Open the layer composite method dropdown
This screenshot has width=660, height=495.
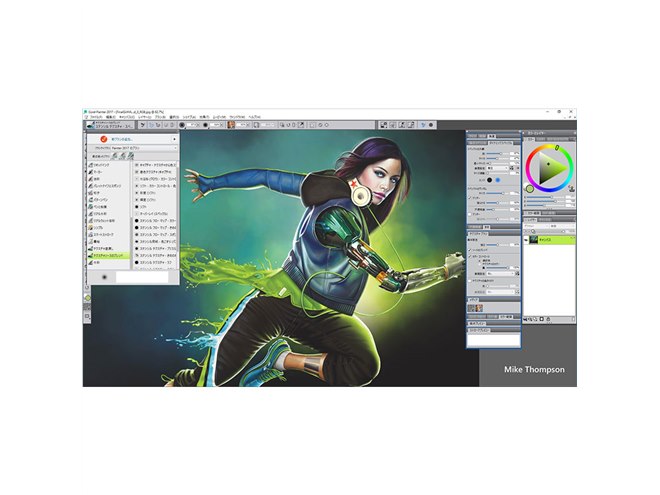(x=536, y=226)
